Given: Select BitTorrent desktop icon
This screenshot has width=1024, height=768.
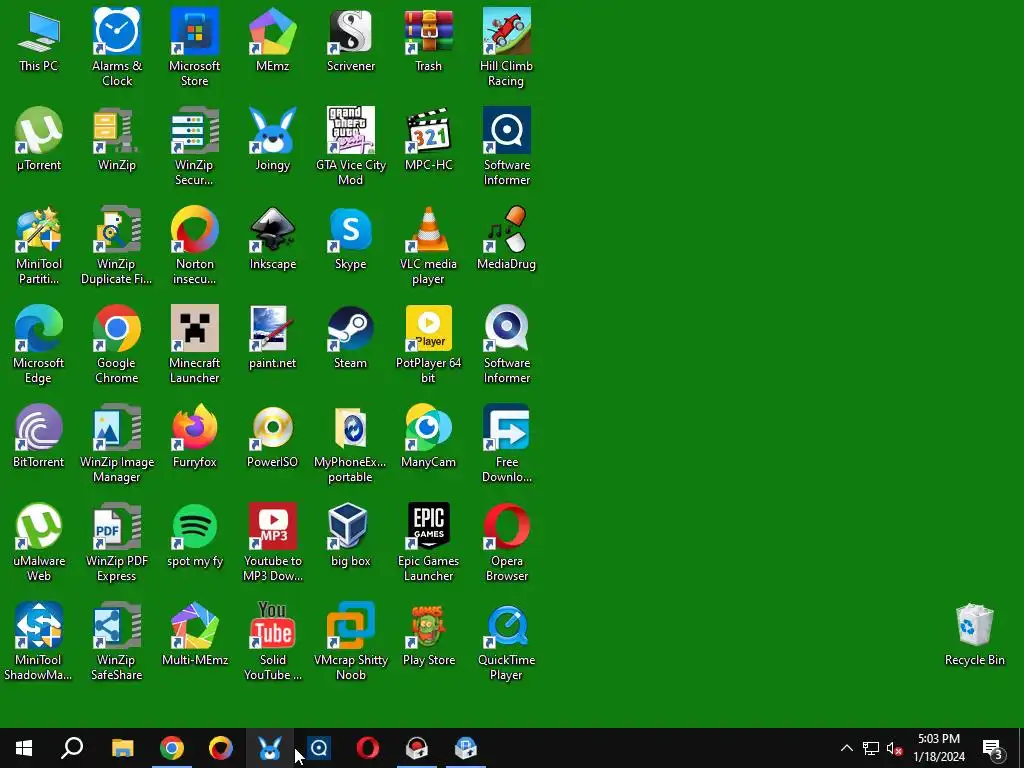Looking at the screenshot, I should coord(39,436).
